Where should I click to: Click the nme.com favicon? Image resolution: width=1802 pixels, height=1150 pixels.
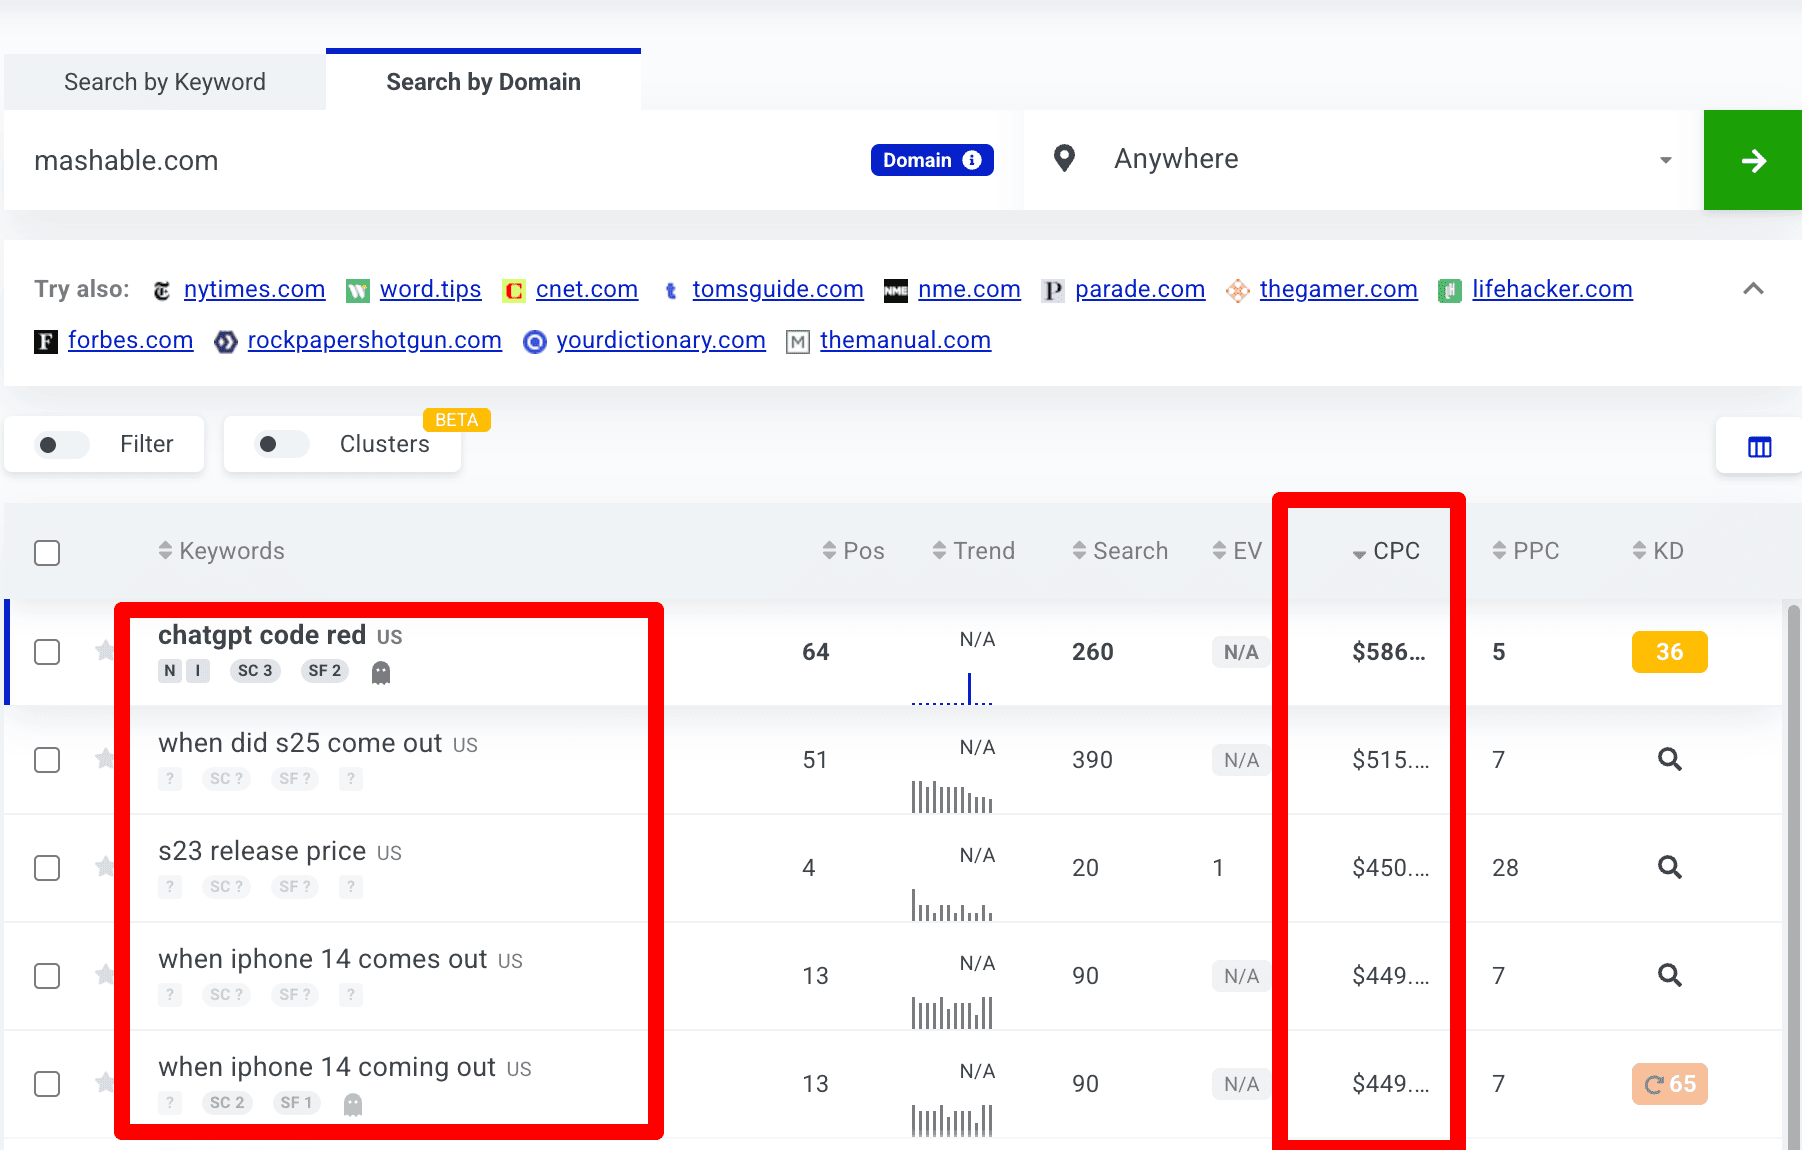coord(896,291)
